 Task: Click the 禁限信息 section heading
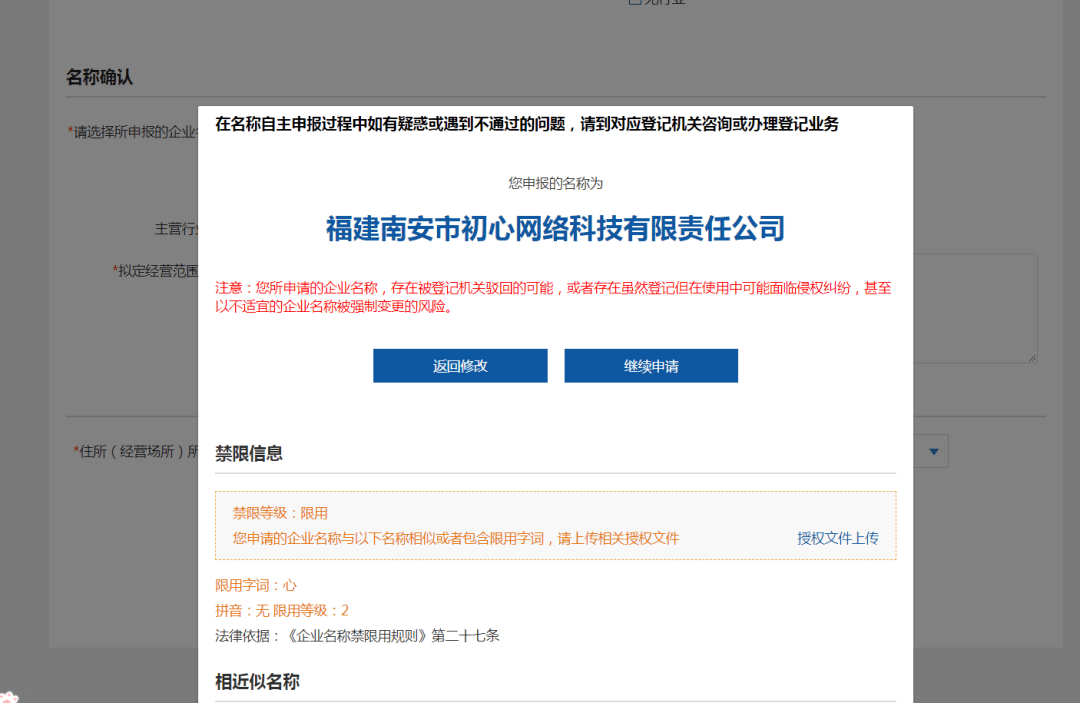[x=249, y=454]
